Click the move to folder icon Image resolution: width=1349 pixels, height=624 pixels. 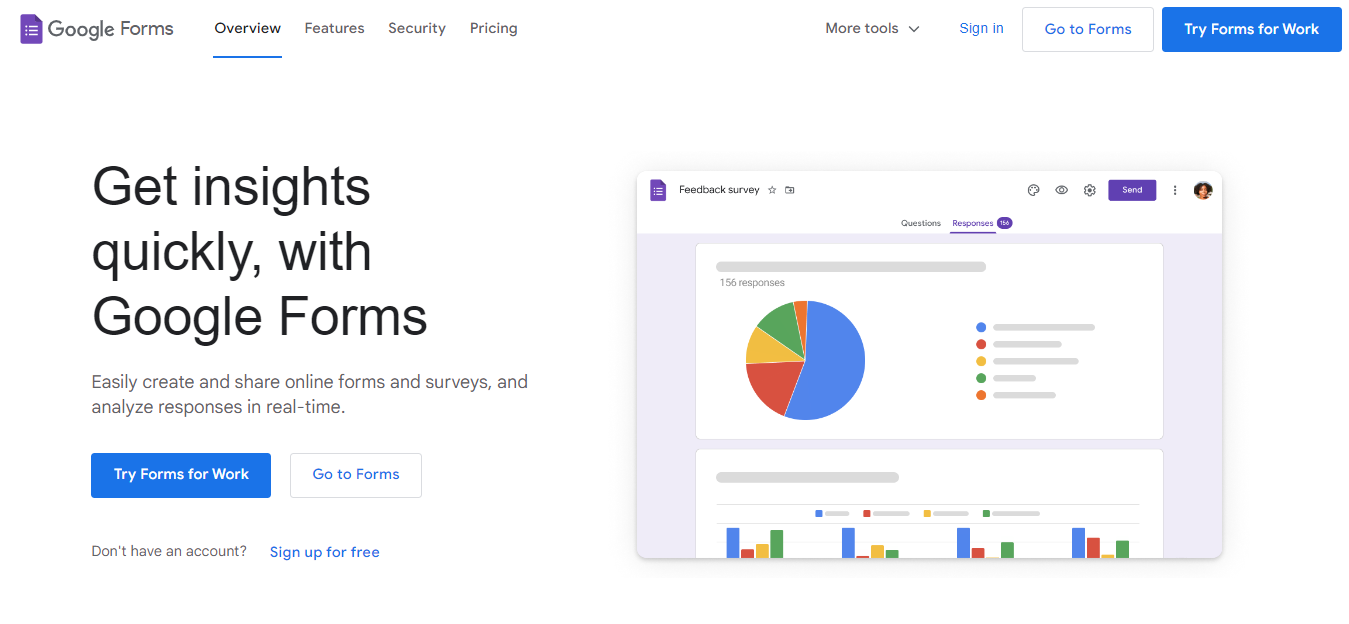790,190
